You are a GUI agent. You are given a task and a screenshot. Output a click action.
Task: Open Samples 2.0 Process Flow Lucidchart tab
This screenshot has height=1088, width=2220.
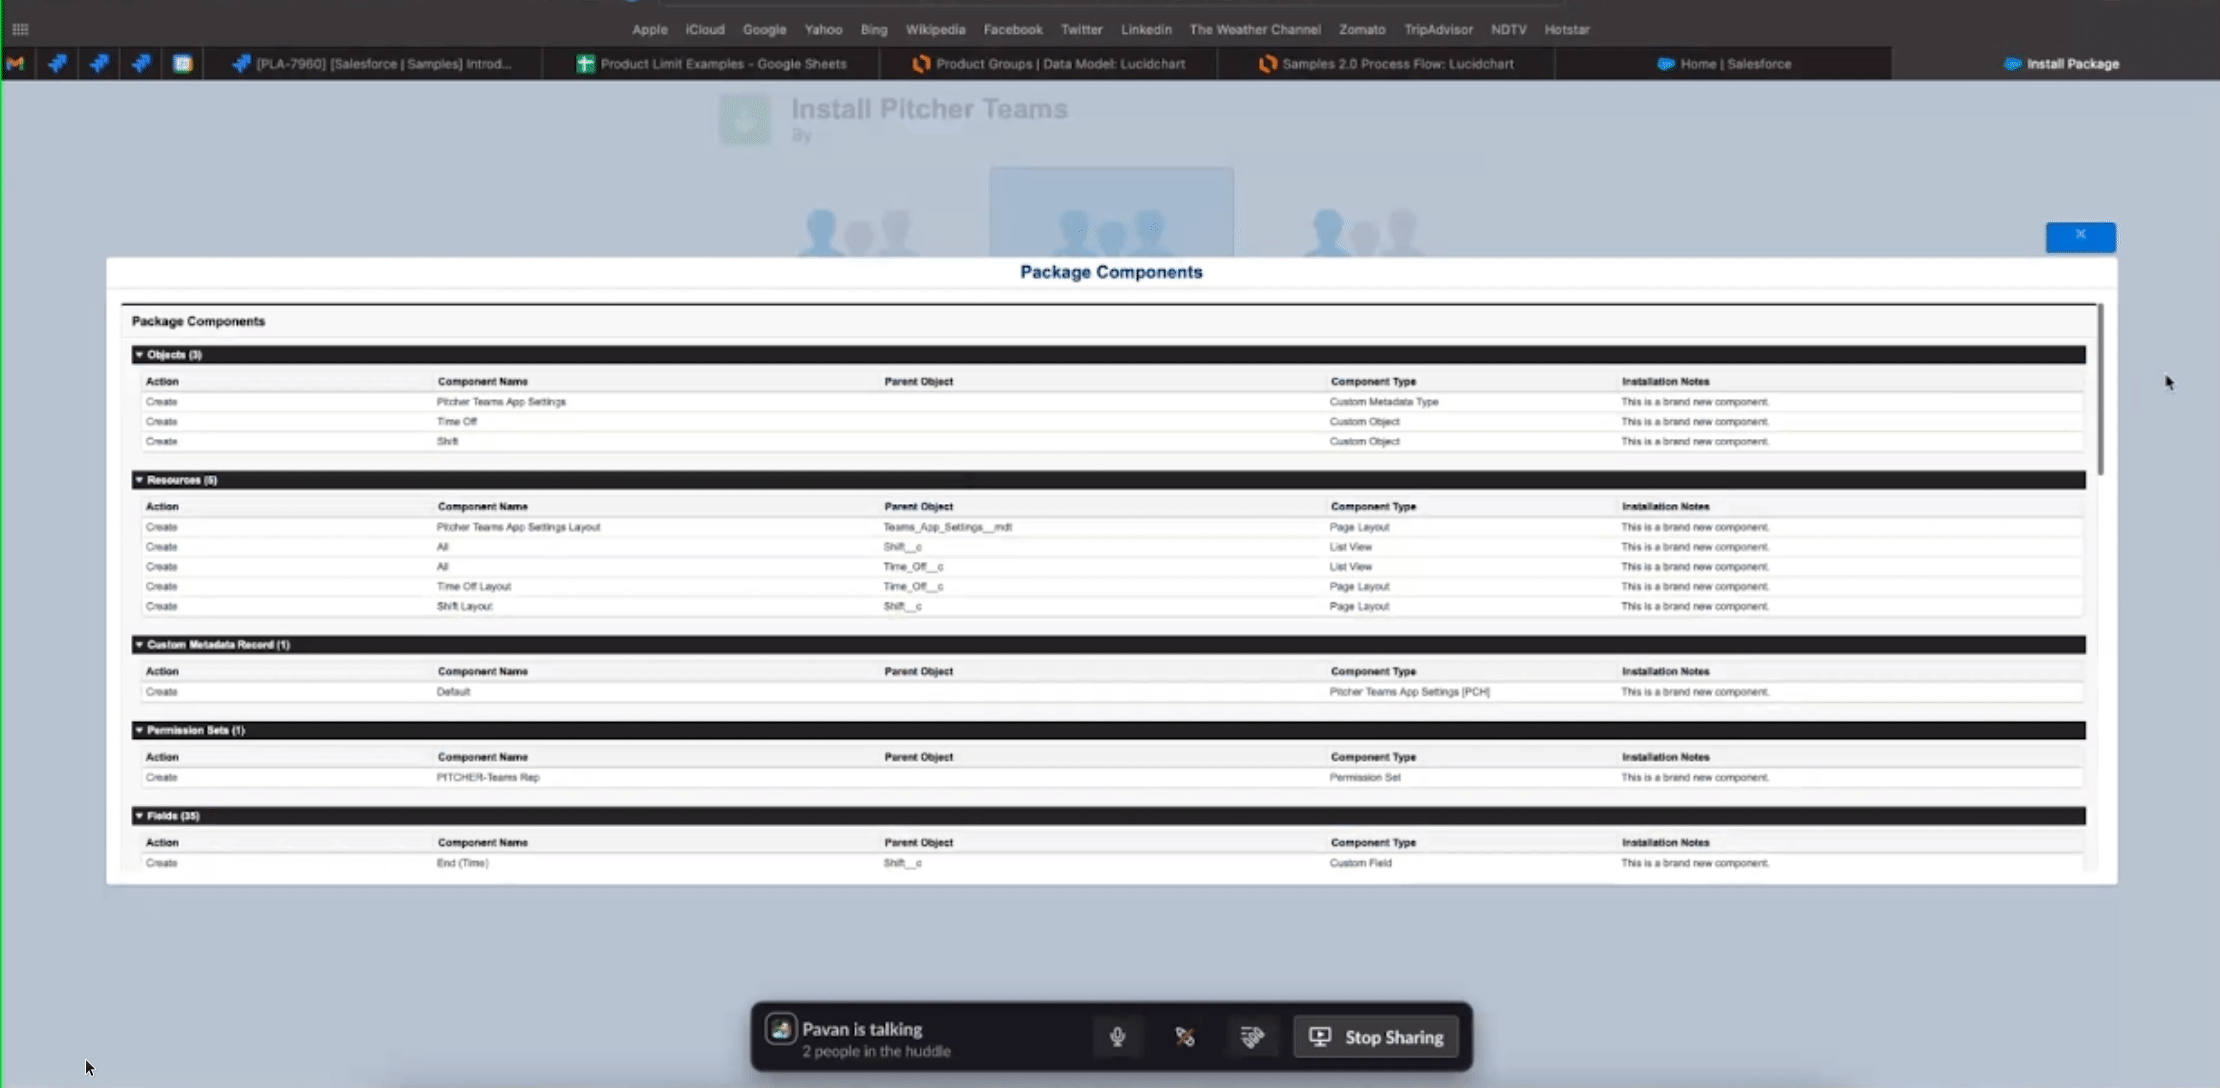[1386, 63]
